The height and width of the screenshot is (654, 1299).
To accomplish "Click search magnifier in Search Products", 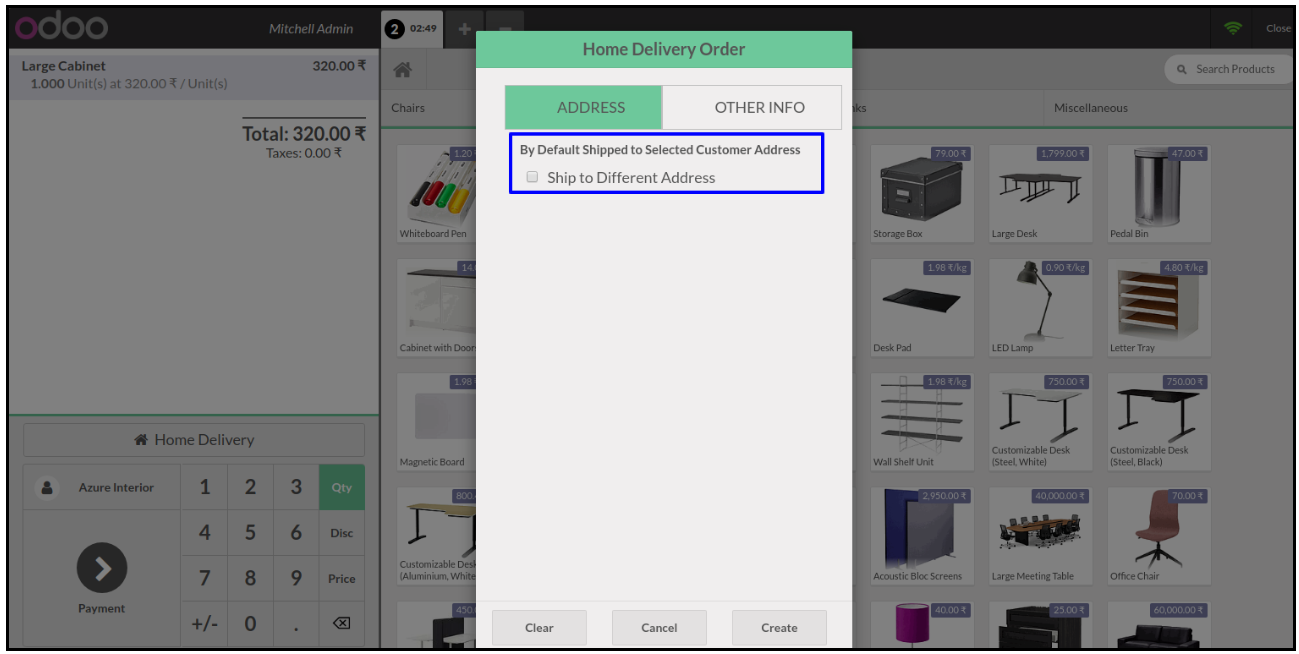I will 1182,69.
